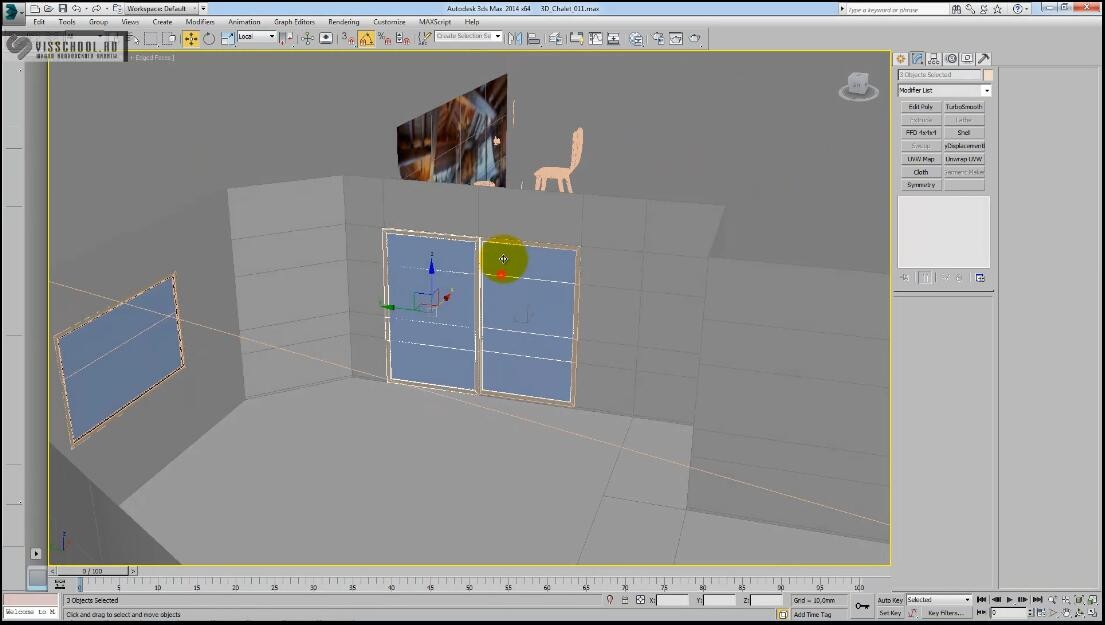The height and width of the screenshot is (625, 1105).
Task: Click the Play Animation button
Action: coord(1009,600)
